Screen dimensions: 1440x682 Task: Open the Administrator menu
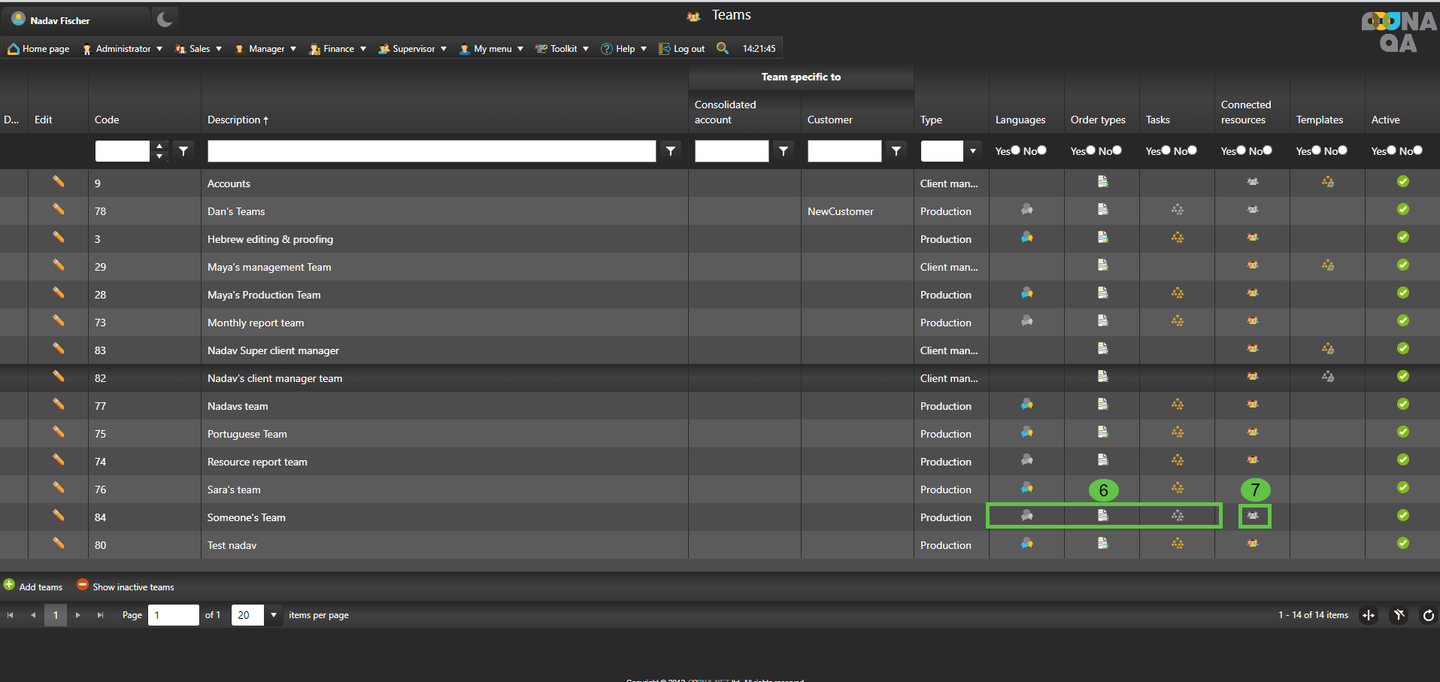tap(122, 49)
